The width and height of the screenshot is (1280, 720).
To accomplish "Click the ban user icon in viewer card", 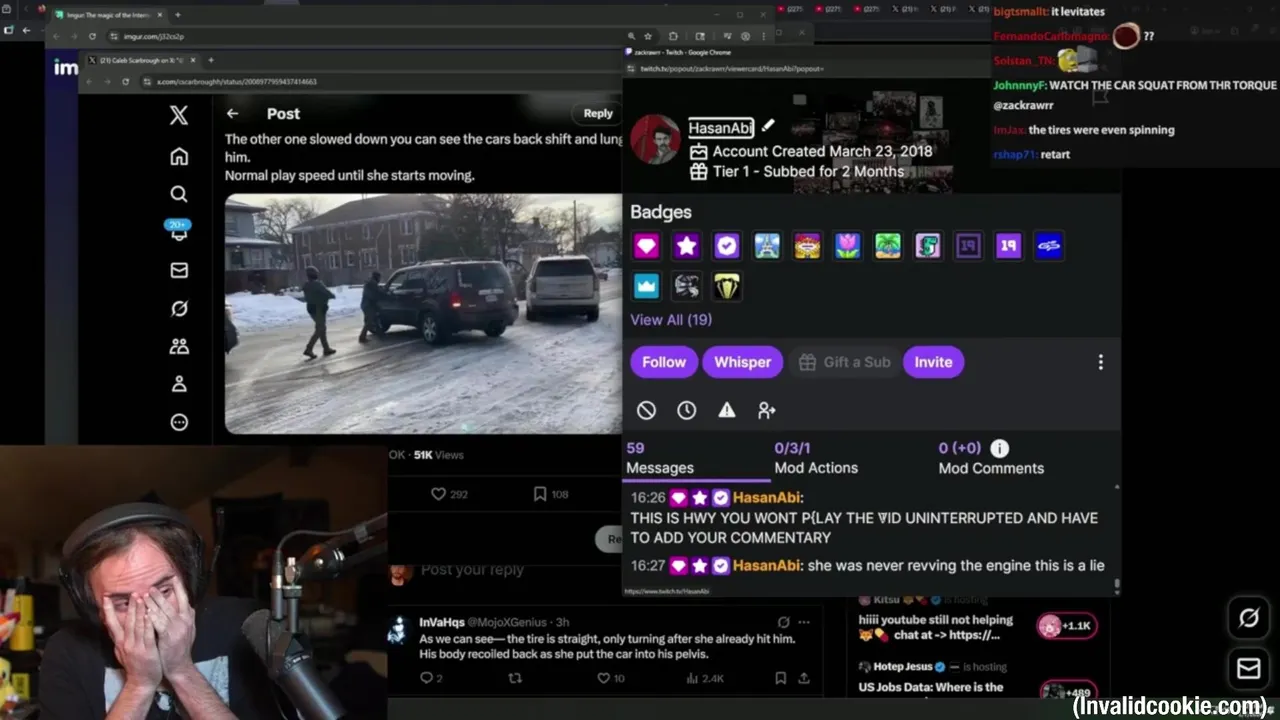I will (646, 410).
